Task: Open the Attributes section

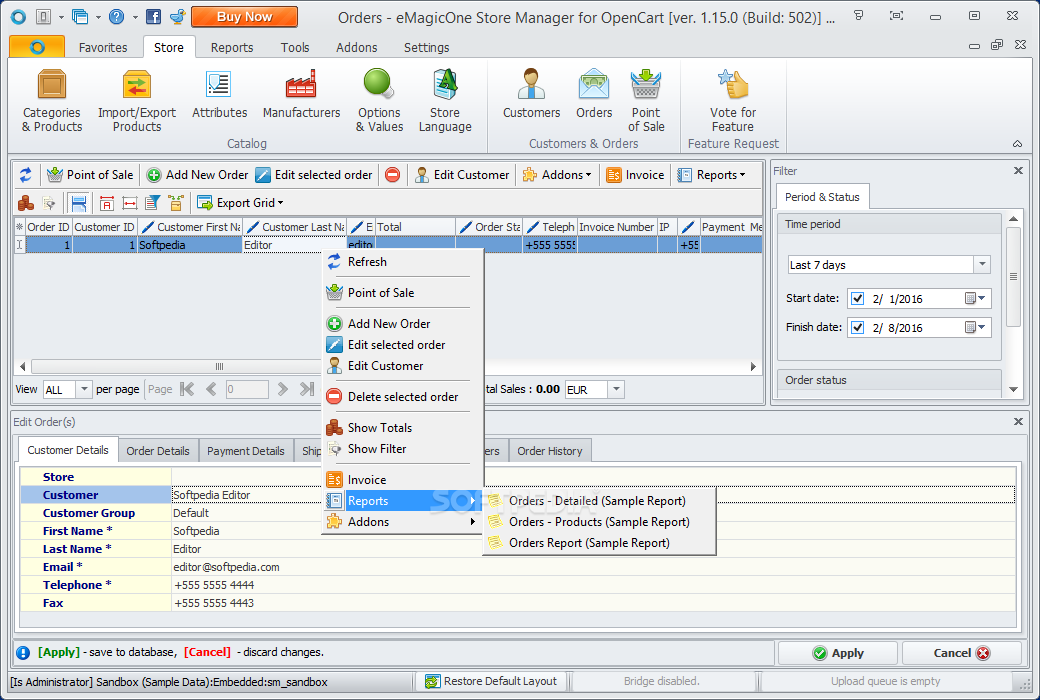Action: click(x=219, y=95)
